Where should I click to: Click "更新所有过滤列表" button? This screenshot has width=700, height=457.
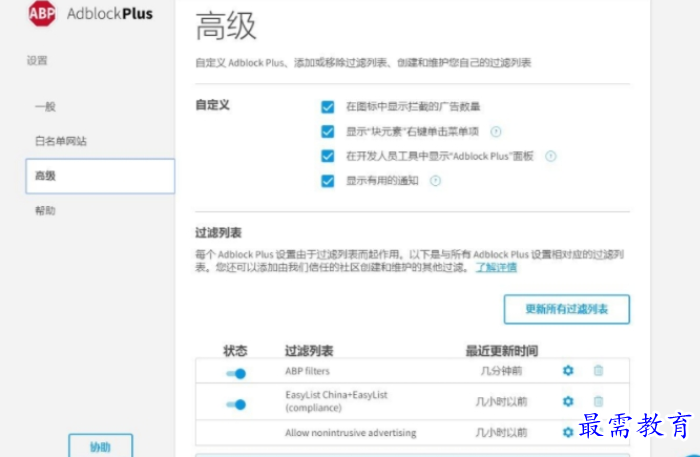click(x=566, y=309)
